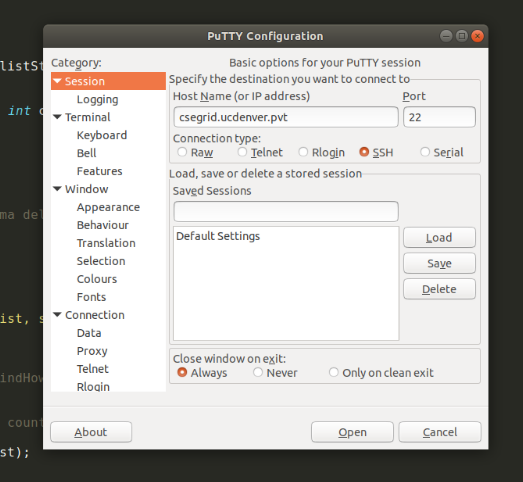Open Fonts settings

click(91, 297)
